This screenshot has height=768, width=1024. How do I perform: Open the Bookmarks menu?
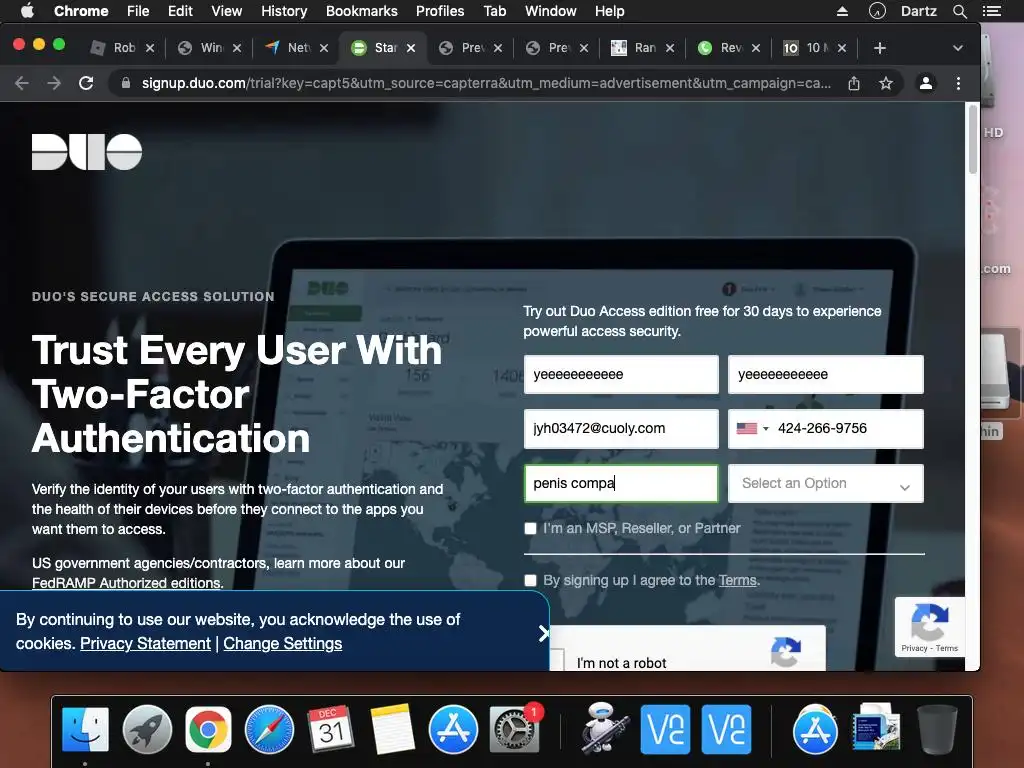click(362, 11)
